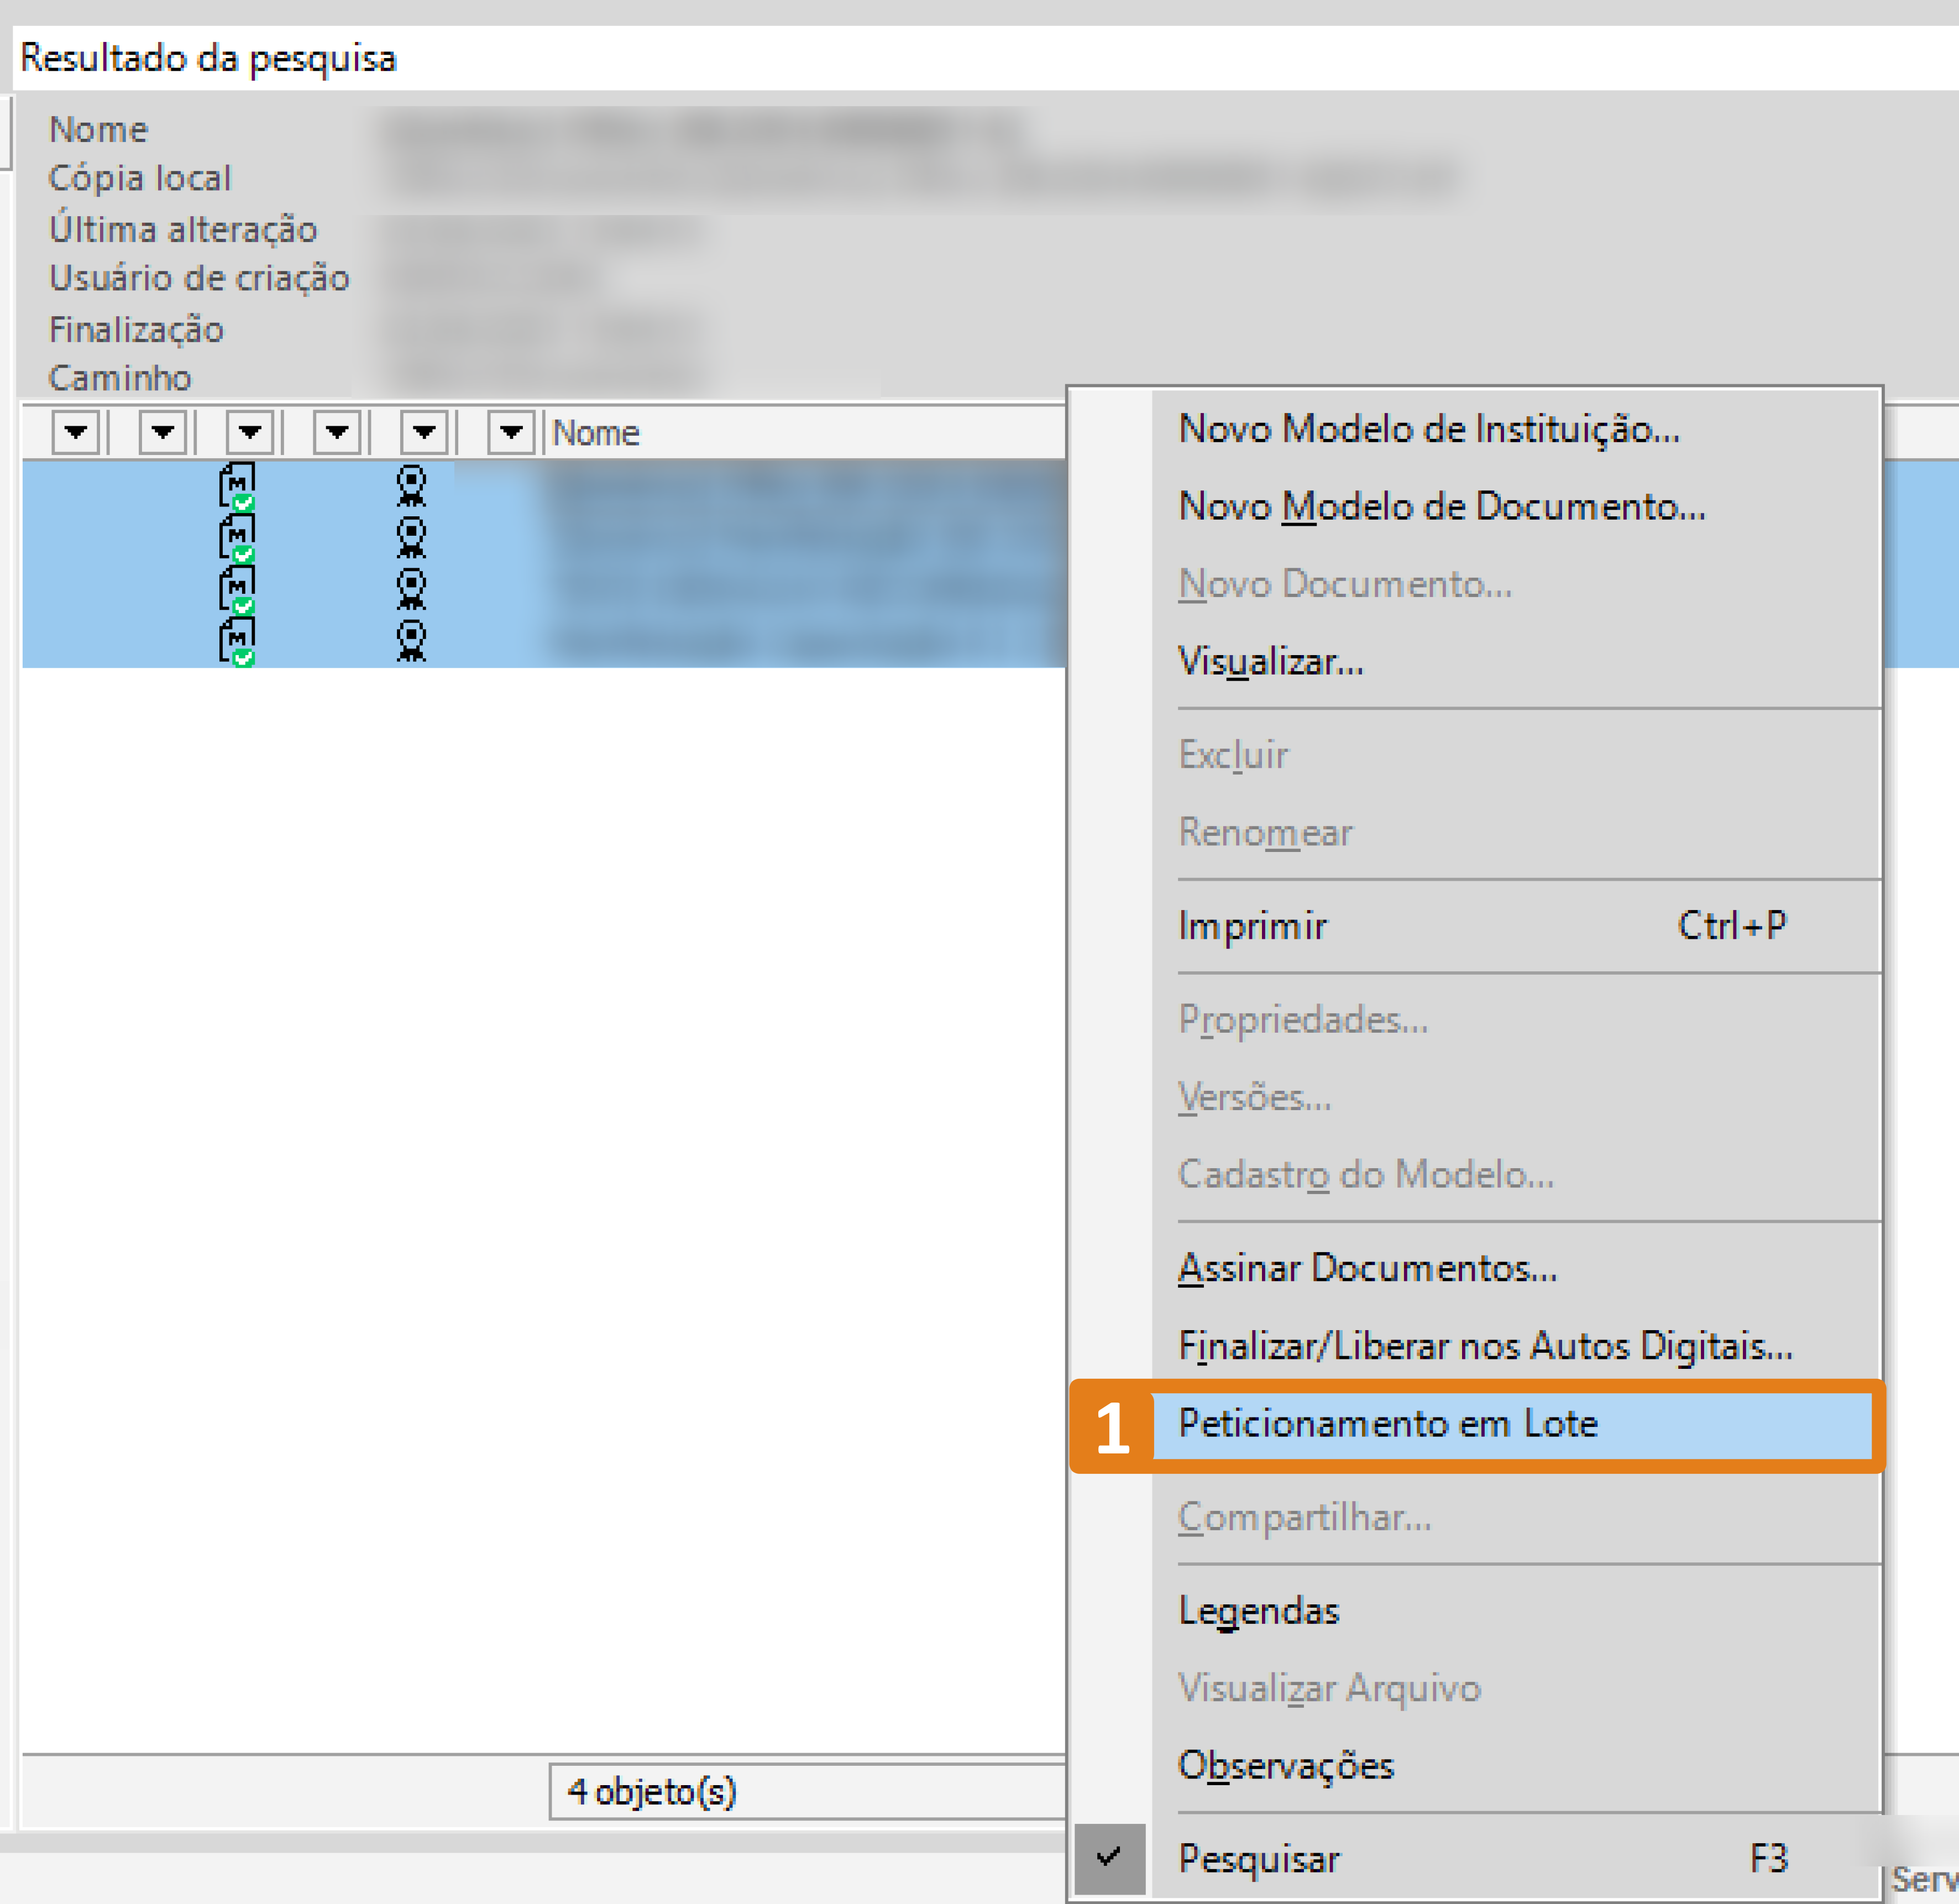Image resolution: width=1959 pixels, height=1904 pixels.
Task: Click the model document icon in third row
Action: click(x=237, y=589)
